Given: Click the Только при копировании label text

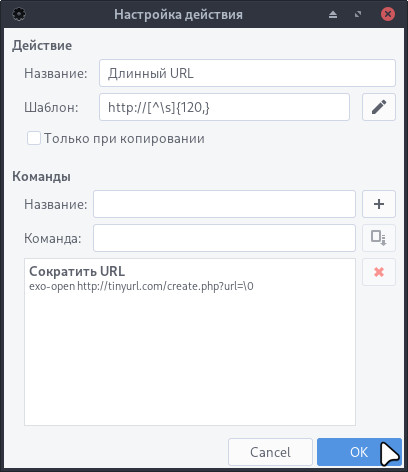Looking at the screenshot, I should pyautogui.click(x=124, y=138).
